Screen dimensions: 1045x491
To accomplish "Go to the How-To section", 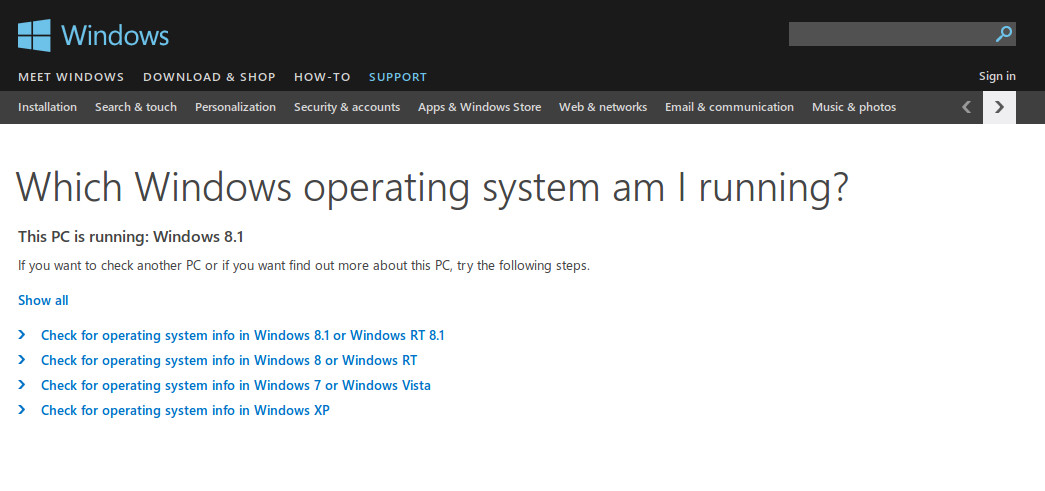I will tap(322, 77).
